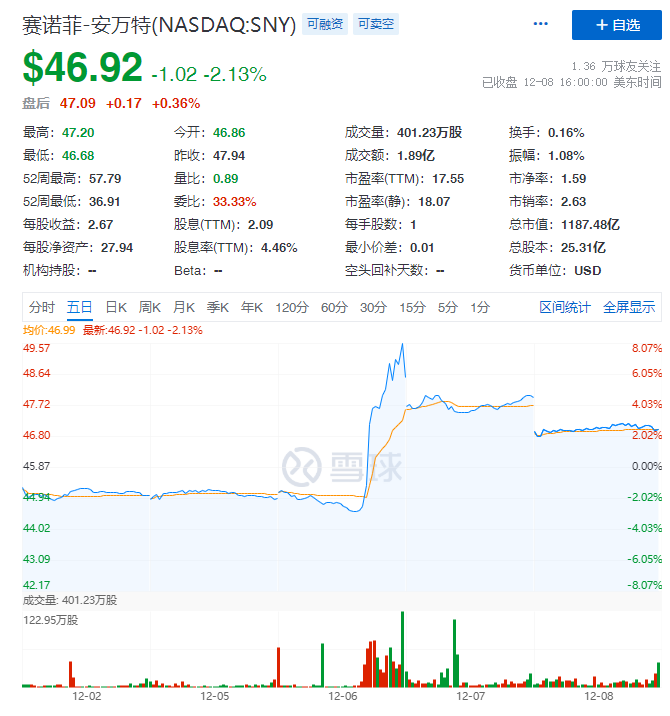Switch to the 日K chart tab
The image size is (670, 716).
coord(116,307)
